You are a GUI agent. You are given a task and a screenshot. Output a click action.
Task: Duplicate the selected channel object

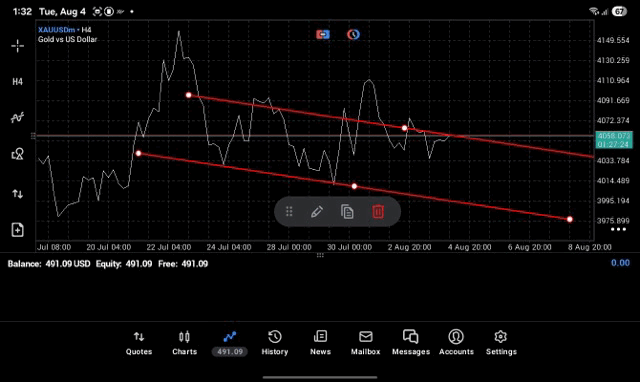click(x=347, y=211)
